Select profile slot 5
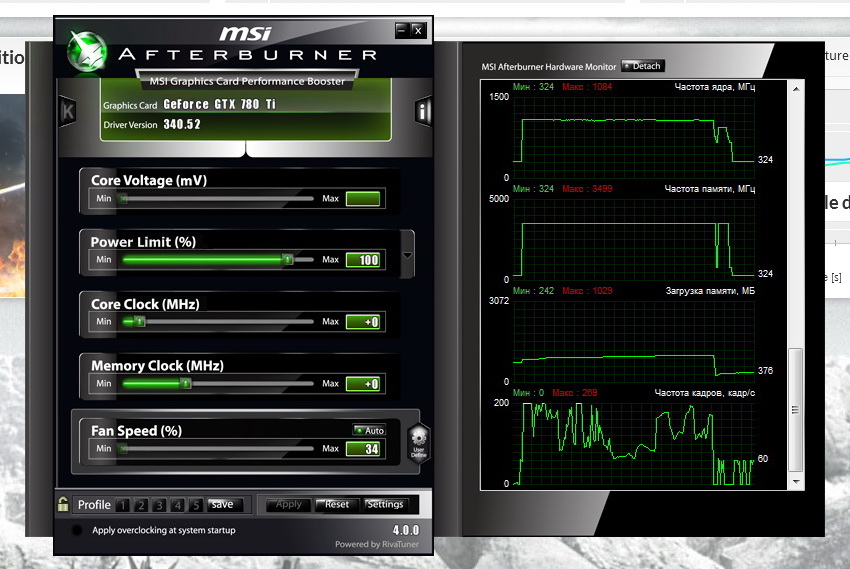 [196, 505]
